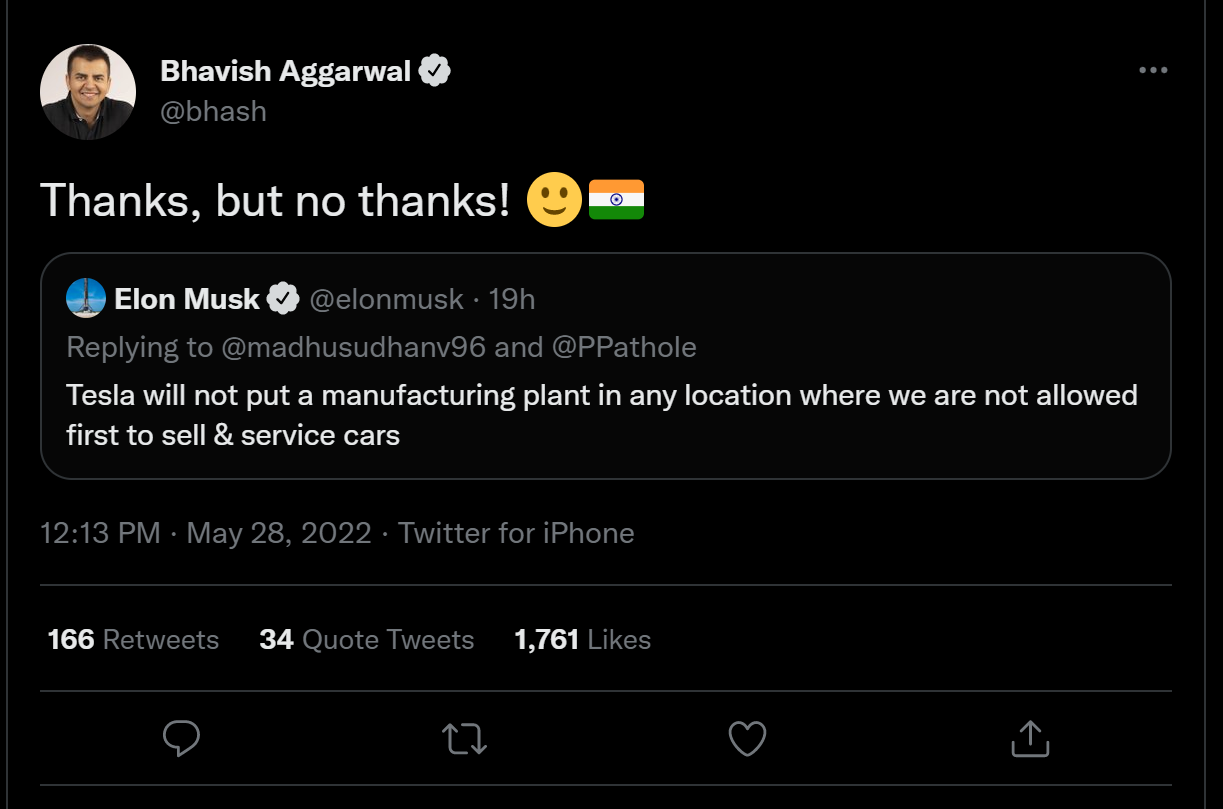Click the @elonmusk handle
The width and height of the screenshot is (1223, 809).
(386, 298)
